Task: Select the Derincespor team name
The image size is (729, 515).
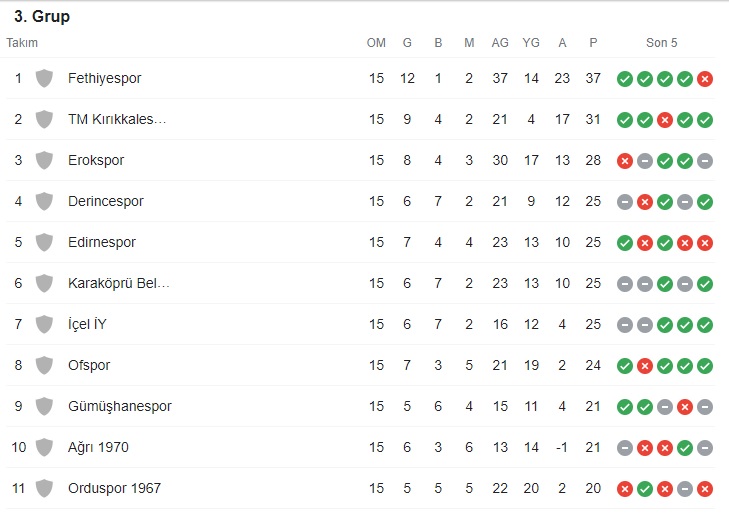Action: click(x=106, y=201)
